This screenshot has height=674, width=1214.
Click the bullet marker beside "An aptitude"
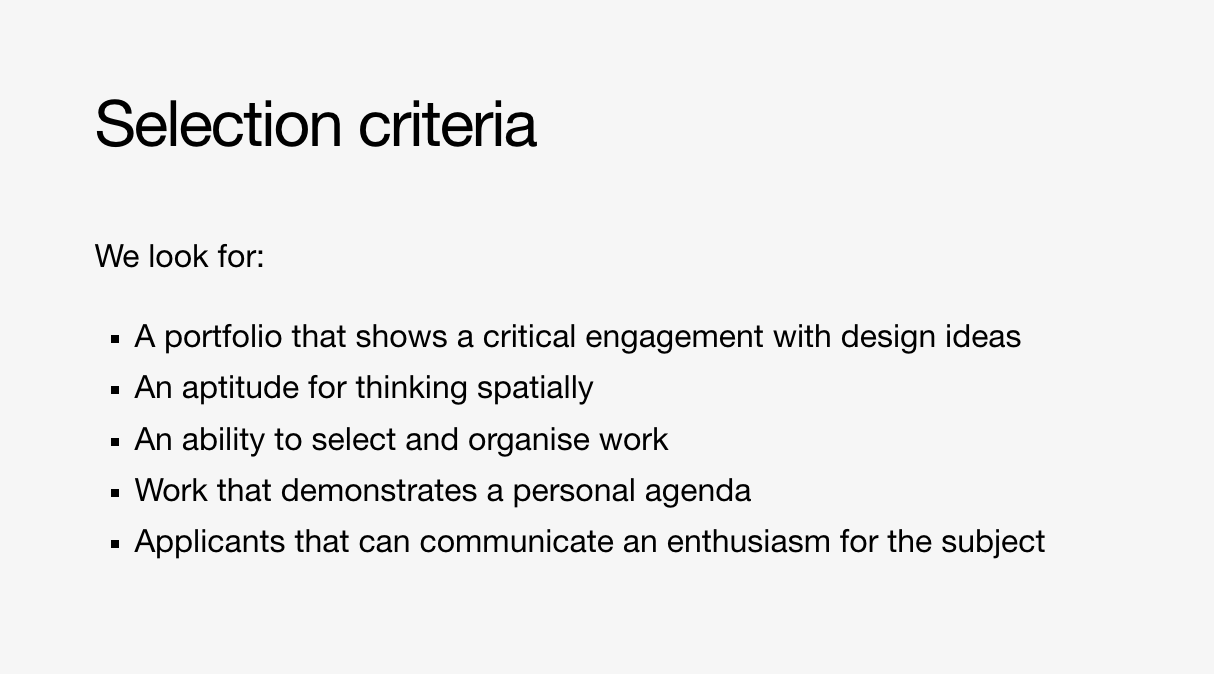115,390
